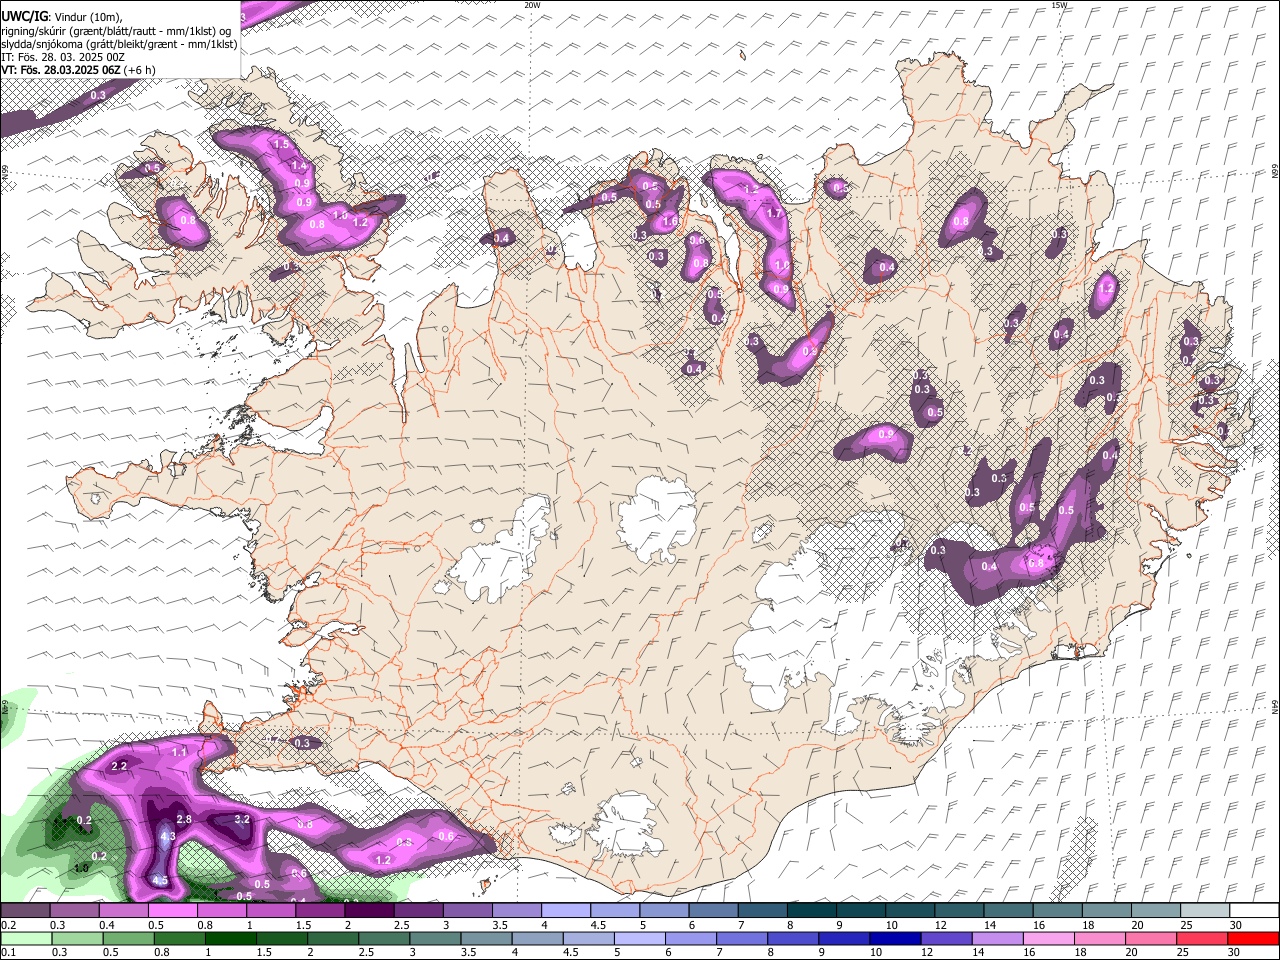Click the pale grey 25–30 swatch in the upper legend scale
The width and height of the screenshot is (1280, 960).
click(1205, 911)
